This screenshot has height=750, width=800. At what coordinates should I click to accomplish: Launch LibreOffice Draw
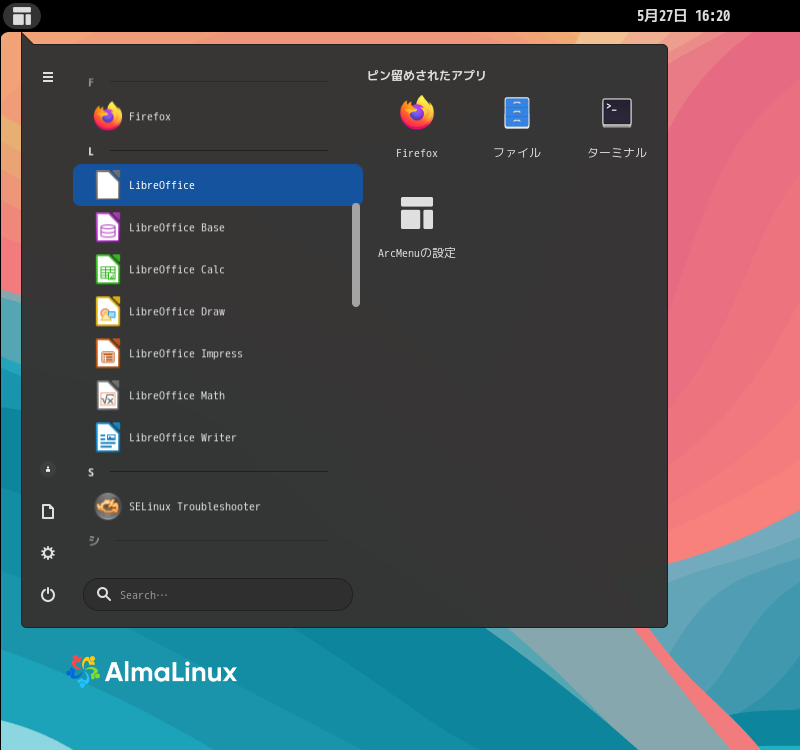click(218, 311)
